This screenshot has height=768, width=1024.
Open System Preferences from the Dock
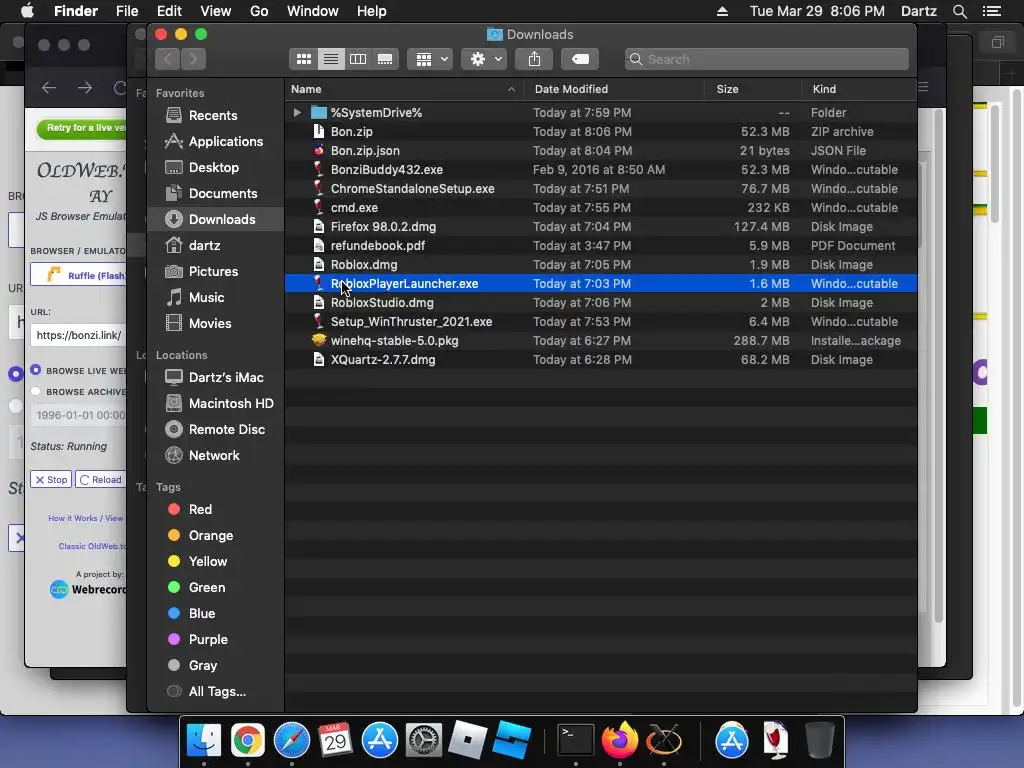pos(423,741)
